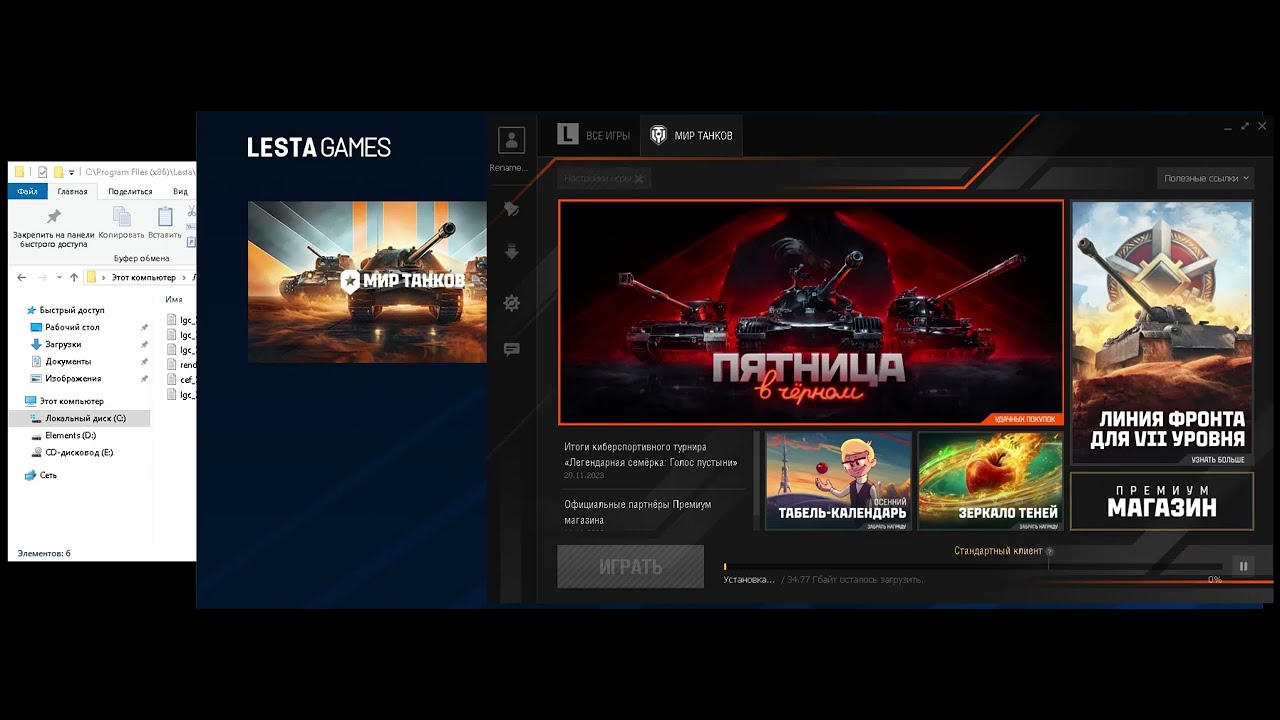Viewport: 1280px width, 720px height.
Task: Select the file starting with 'cef_'
Action: point(181,380)
